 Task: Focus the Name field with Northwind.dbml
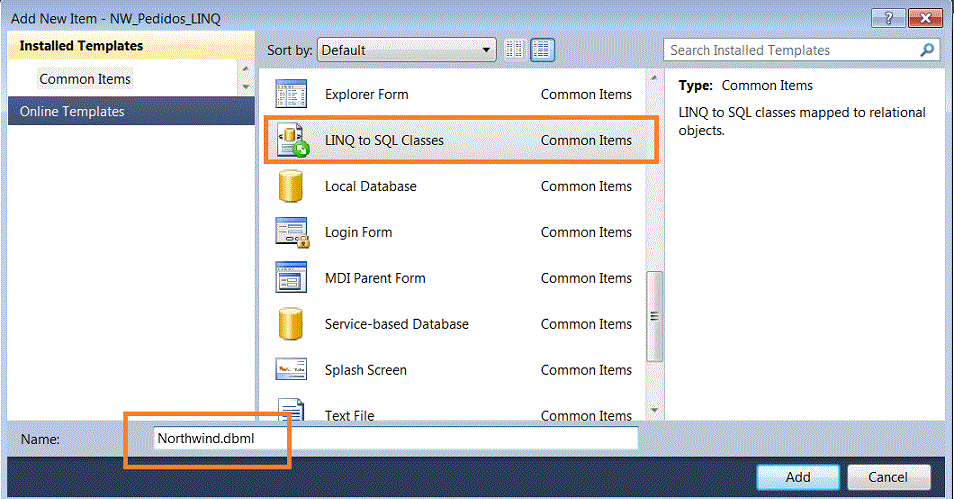395,438
